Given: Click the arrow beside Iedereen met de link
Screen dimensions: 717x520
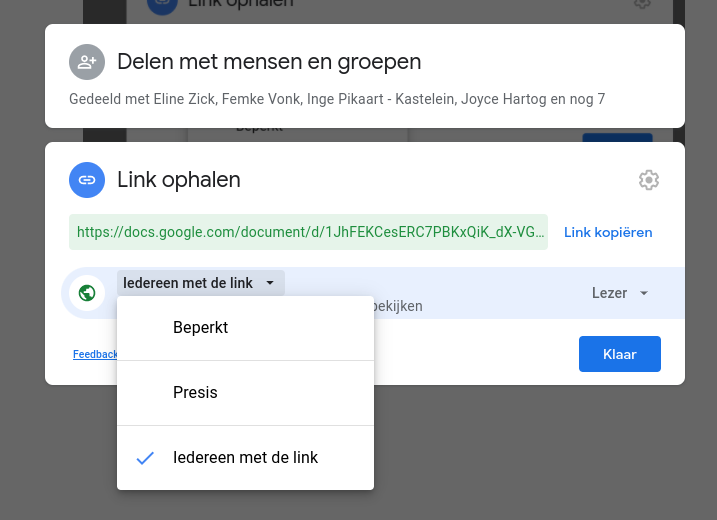Looking at the screenshot, I should [270, 284].
